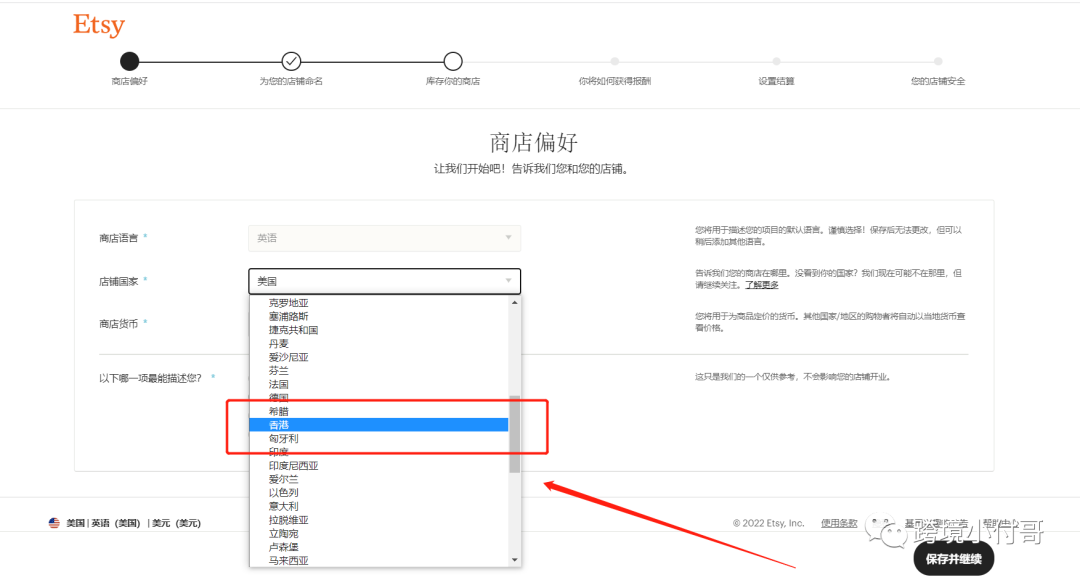Open the 店铺国家 dropdown showing 美国

[384, 281]
